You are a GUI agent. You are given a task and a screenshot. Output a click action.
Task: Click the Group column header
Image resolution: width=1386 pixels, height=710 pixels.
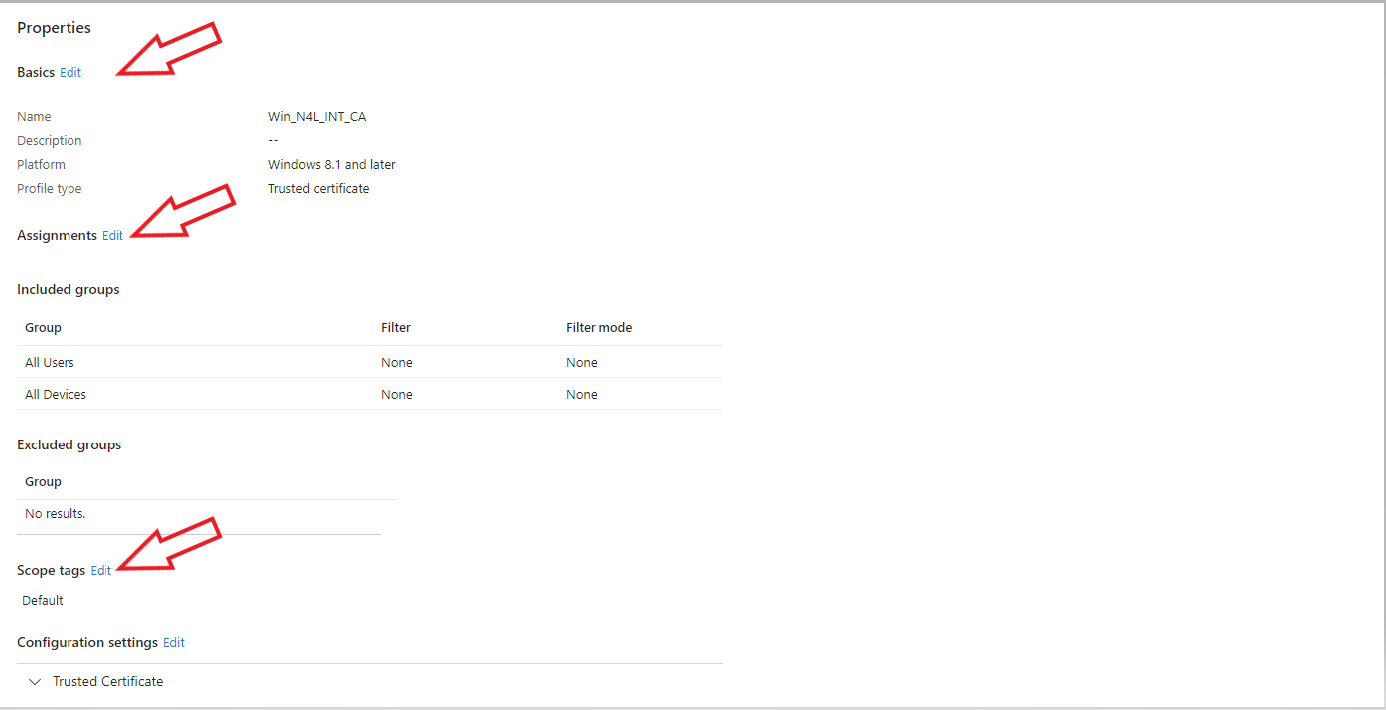[x=43, y=327]
